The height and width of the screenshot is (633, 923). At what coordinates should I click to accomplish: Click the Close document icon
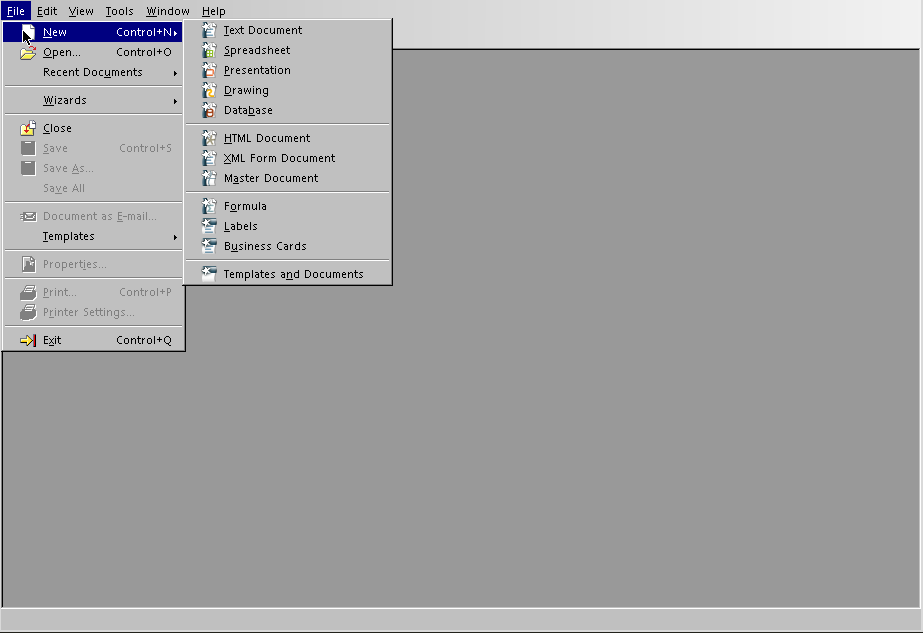click(28, 128)
